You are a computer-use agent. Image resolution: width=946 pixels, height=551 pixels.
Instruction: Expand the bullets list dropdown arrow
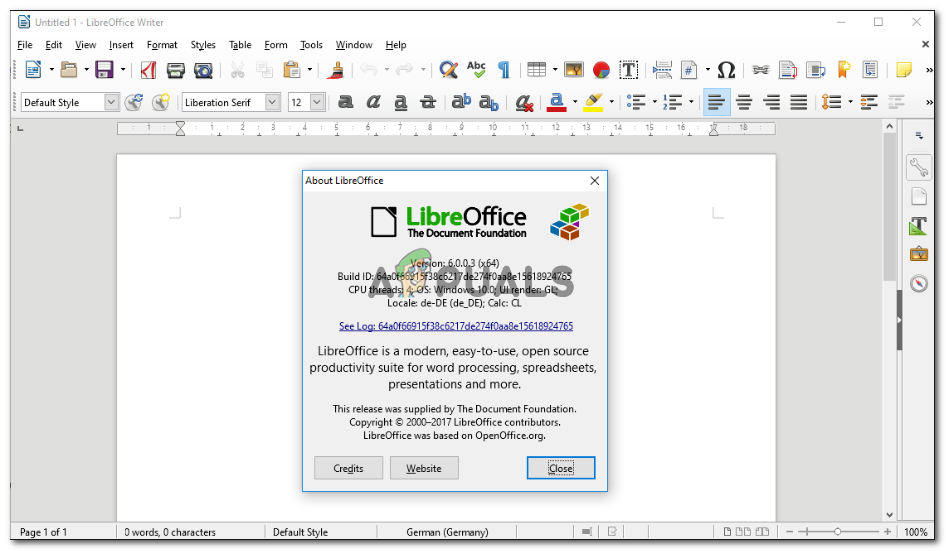click(x=655, y=102)
